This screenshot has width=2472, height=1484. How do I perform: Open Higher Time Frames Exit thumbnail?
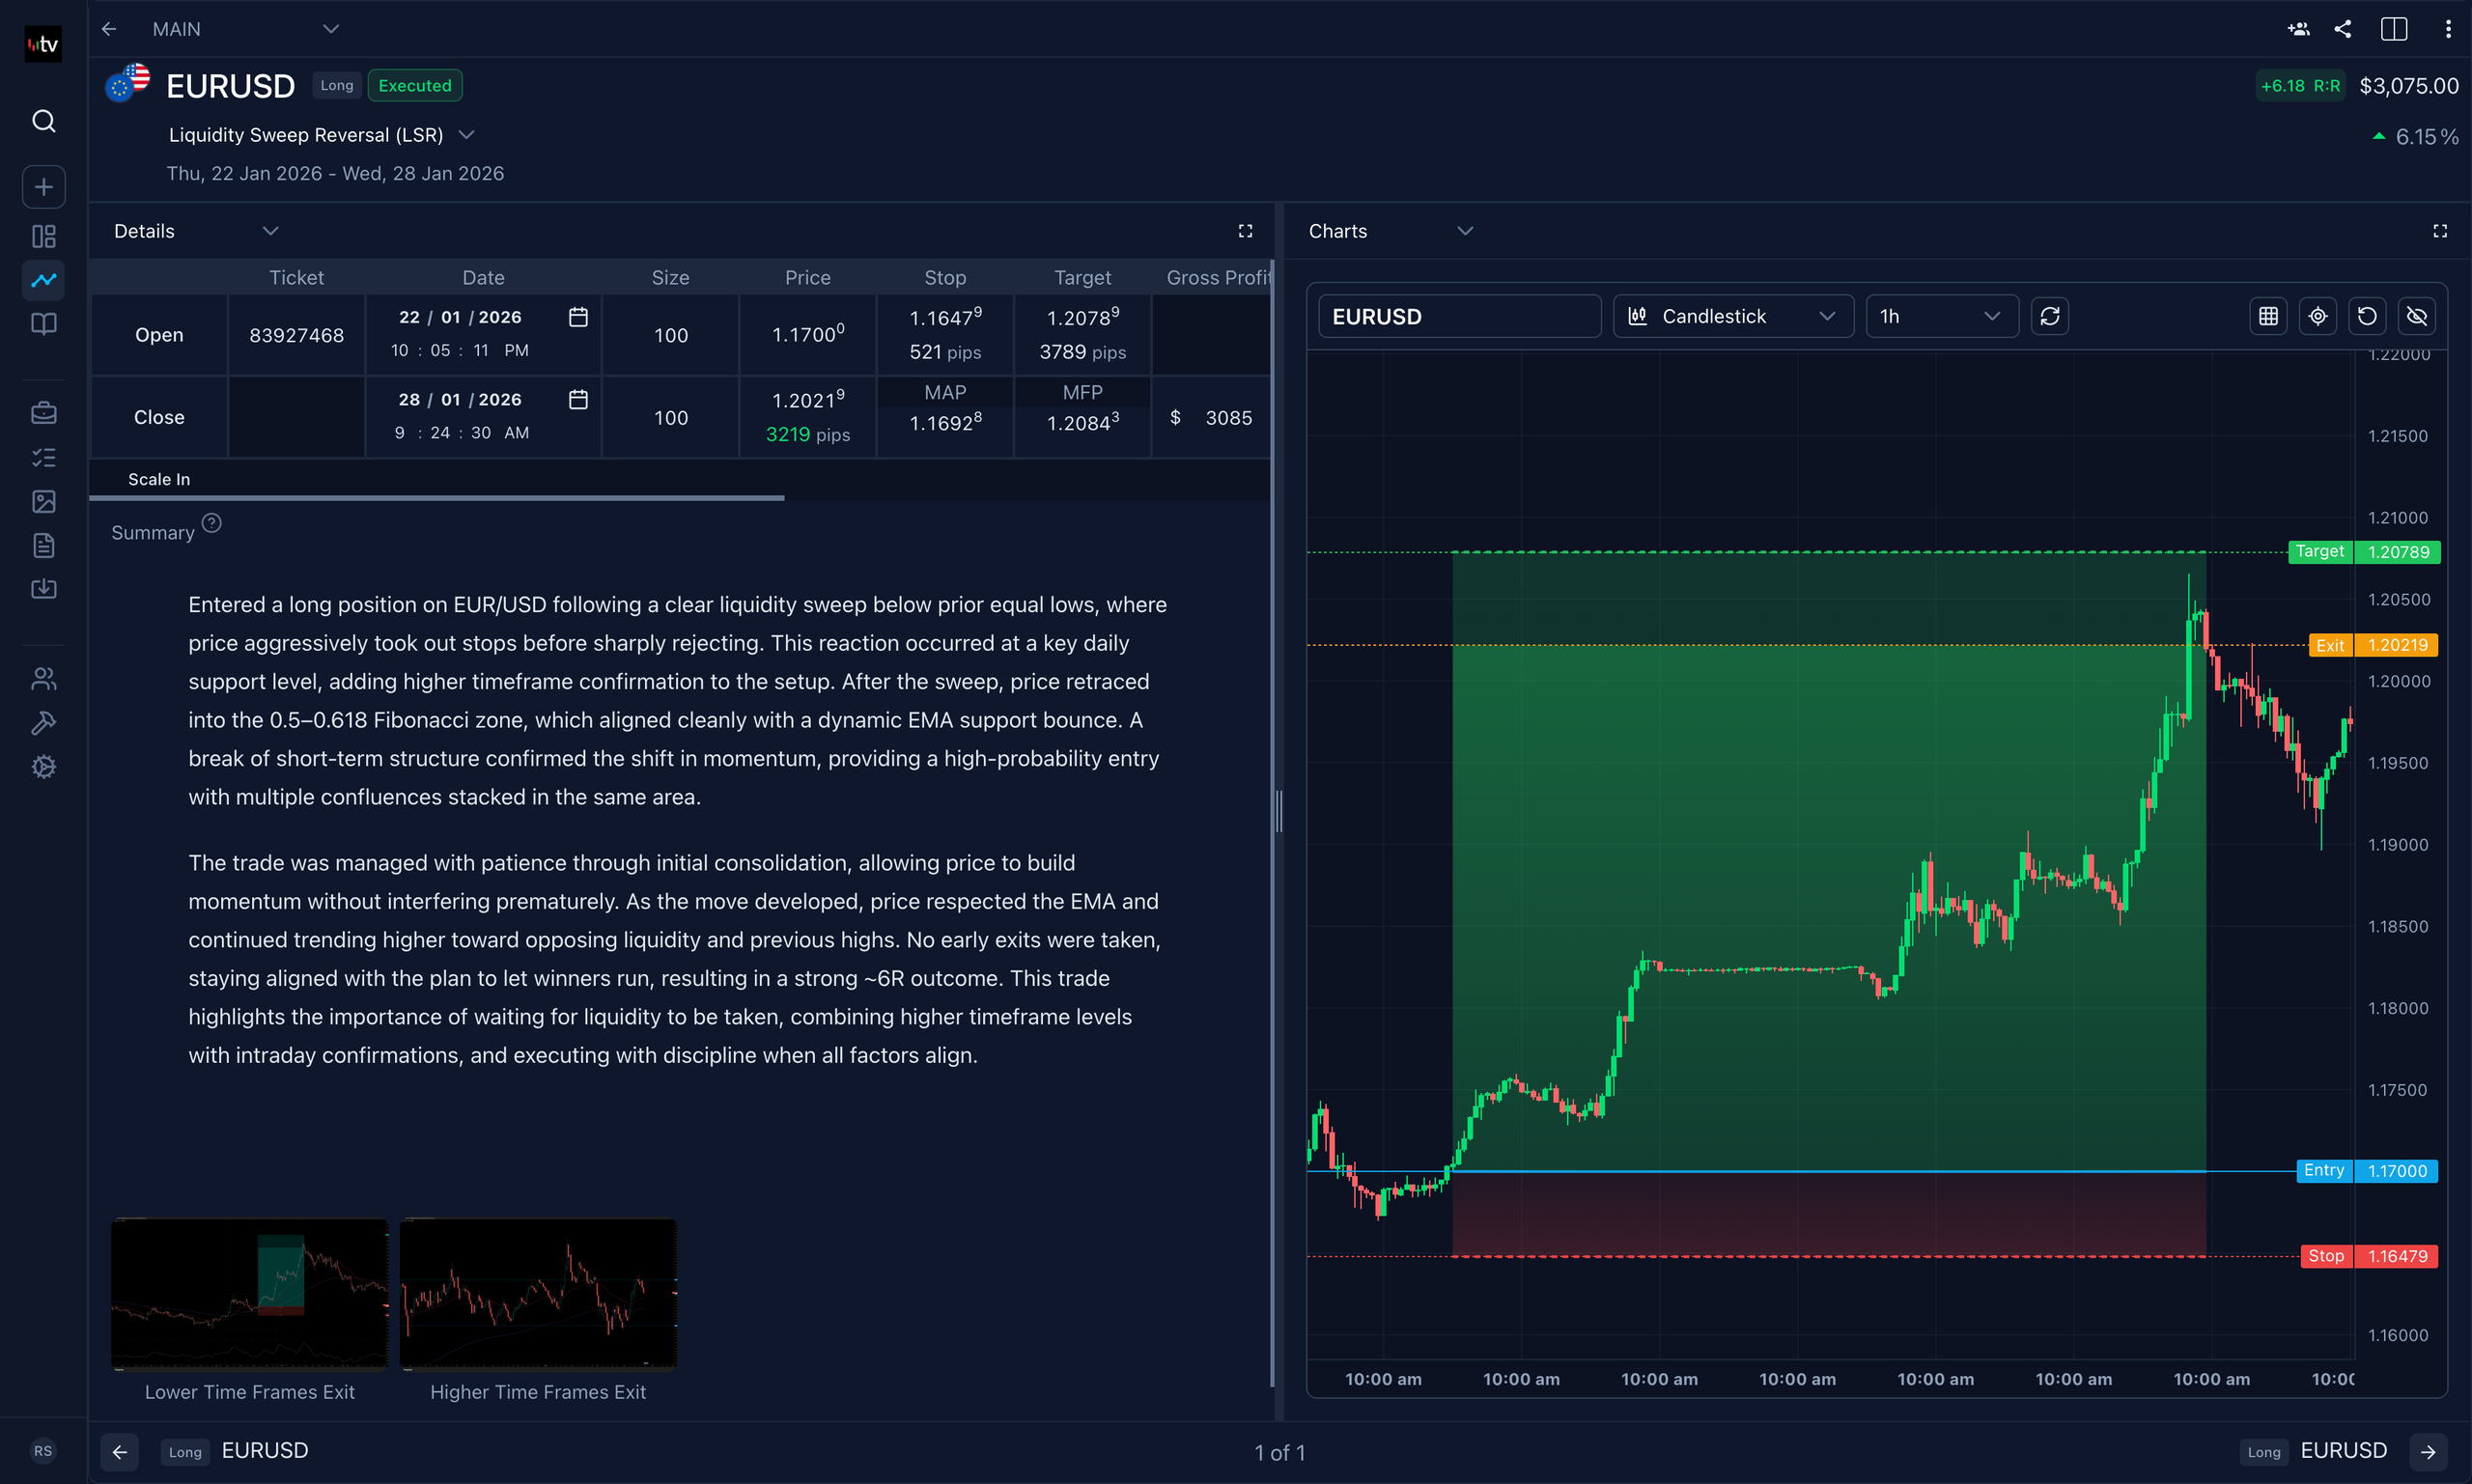point(538,1293)
